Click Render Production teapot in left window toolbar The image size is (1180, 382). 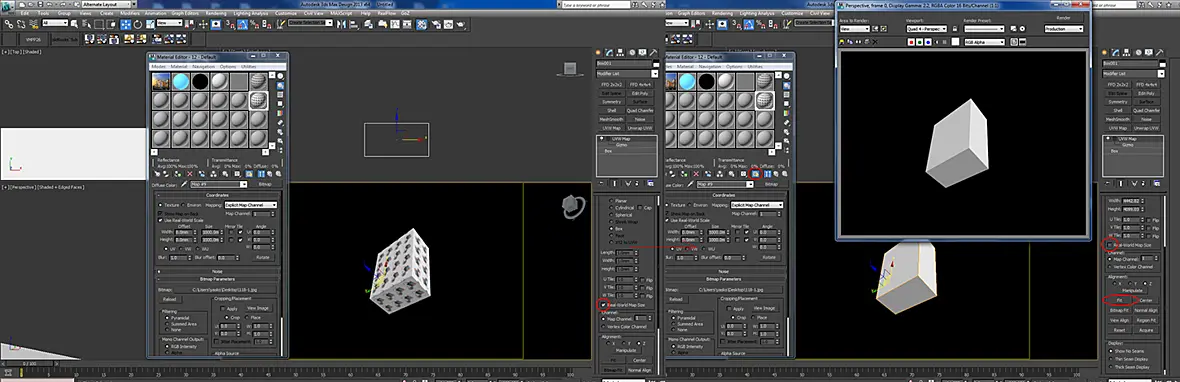click(x=461, y=24)
